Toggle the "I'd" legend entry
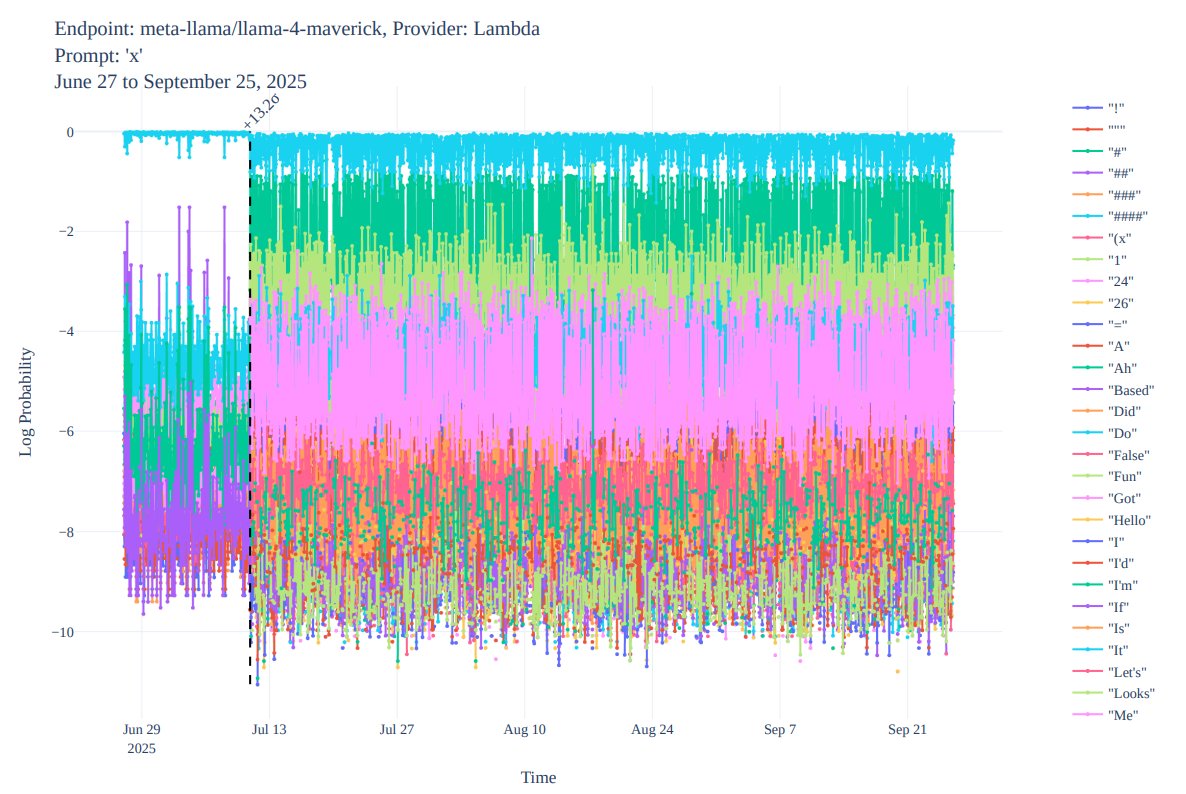This screenshot has height=794, width=1186. point(1104,563)
